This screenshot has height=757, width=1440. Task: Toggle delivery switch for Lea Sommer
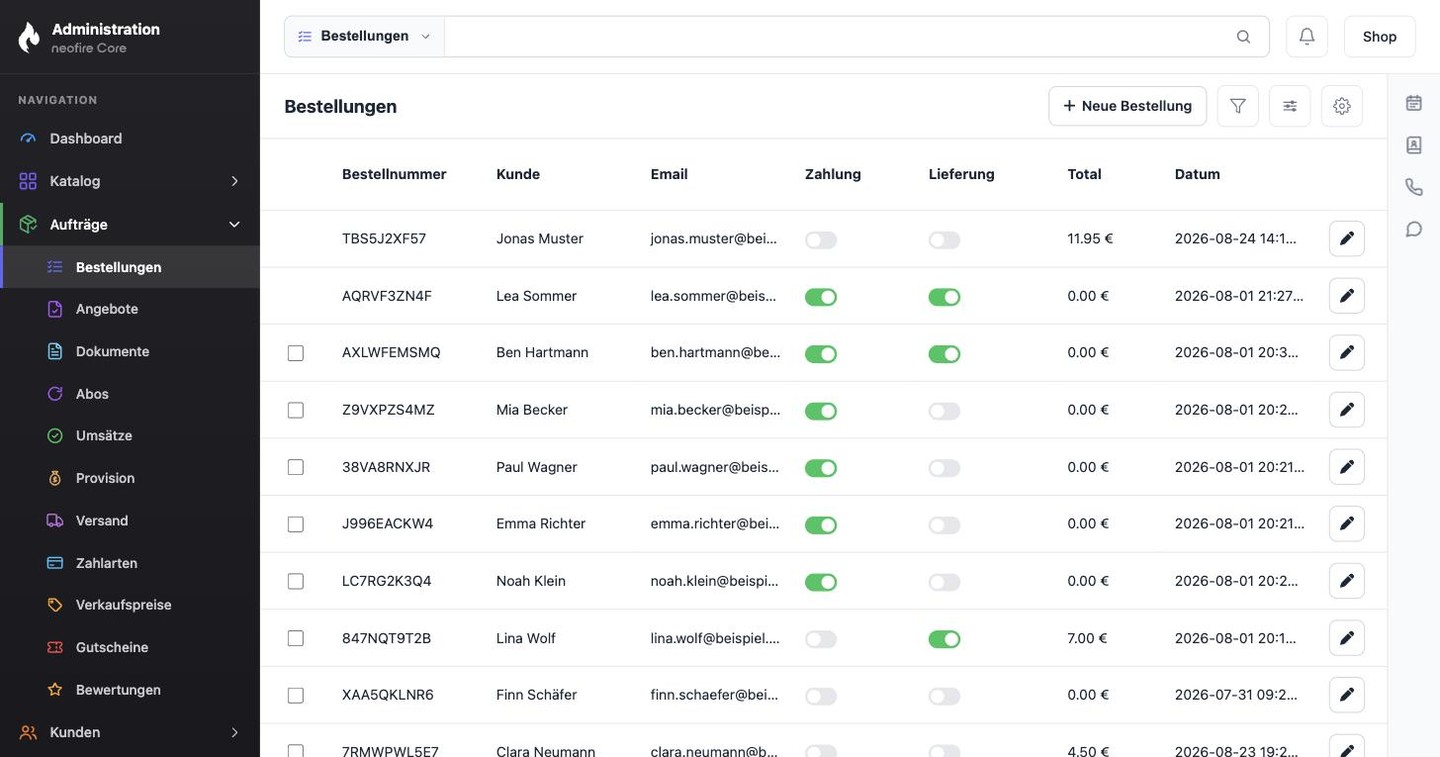(944, 297)
